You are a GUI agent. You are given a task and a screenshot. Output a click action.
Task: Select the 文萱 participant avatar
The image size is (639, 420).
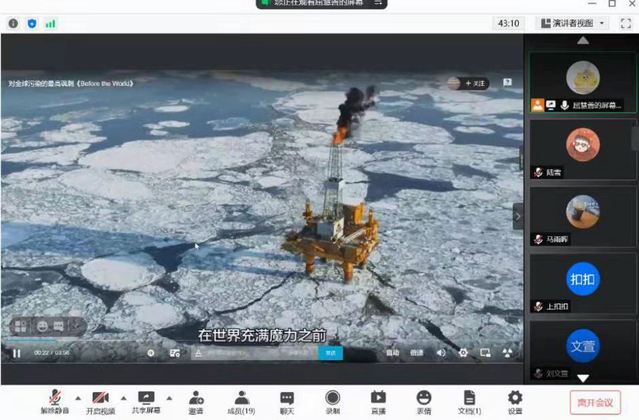[583, 346]
